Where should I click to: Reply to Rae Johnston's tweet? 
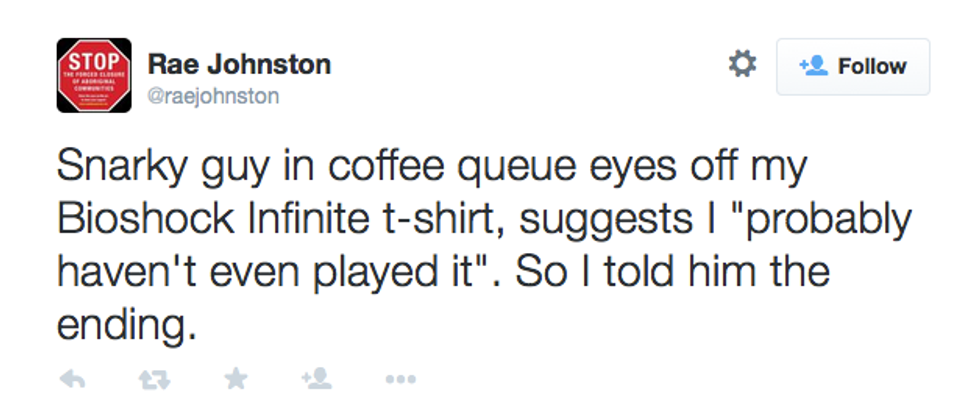(72, 378)
